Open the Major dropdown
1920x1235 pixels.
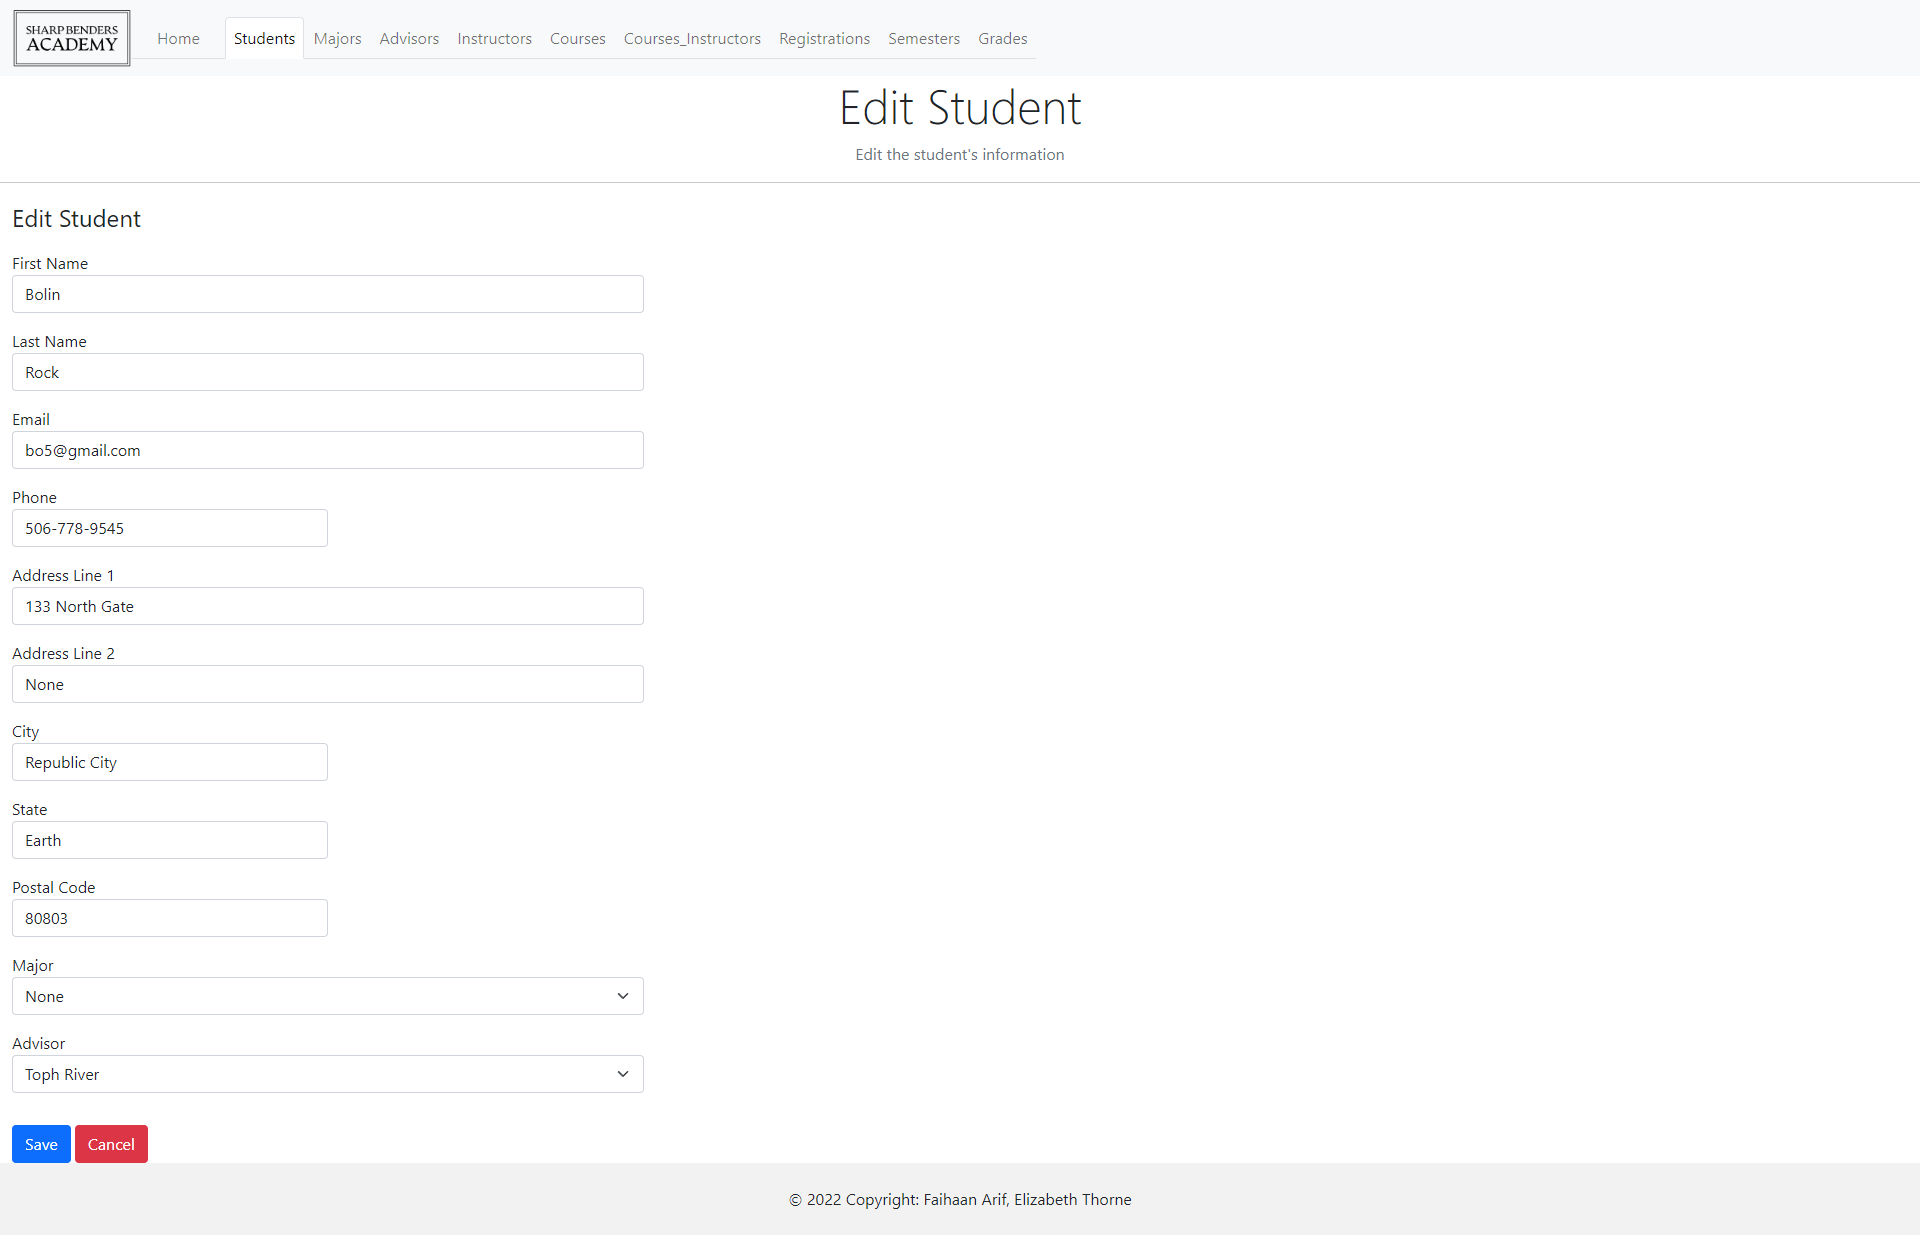pyautogui.click(x=328, y=996)
